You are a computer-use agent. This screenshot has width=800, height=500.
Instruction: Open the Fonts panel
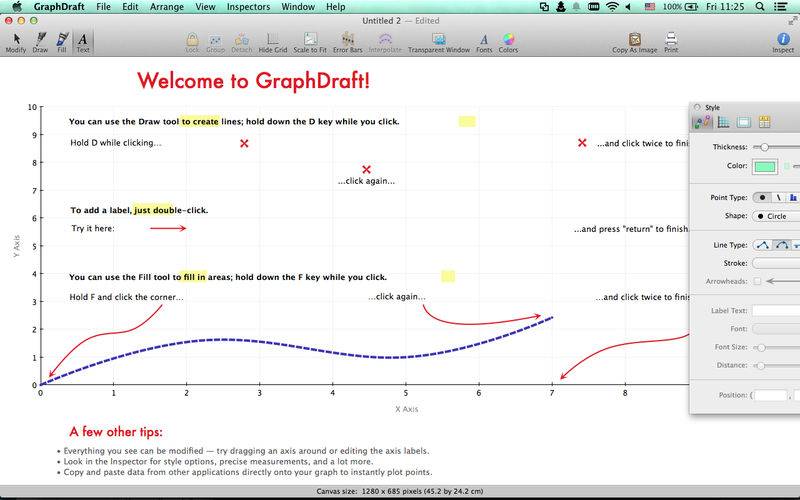click(484, 43)
